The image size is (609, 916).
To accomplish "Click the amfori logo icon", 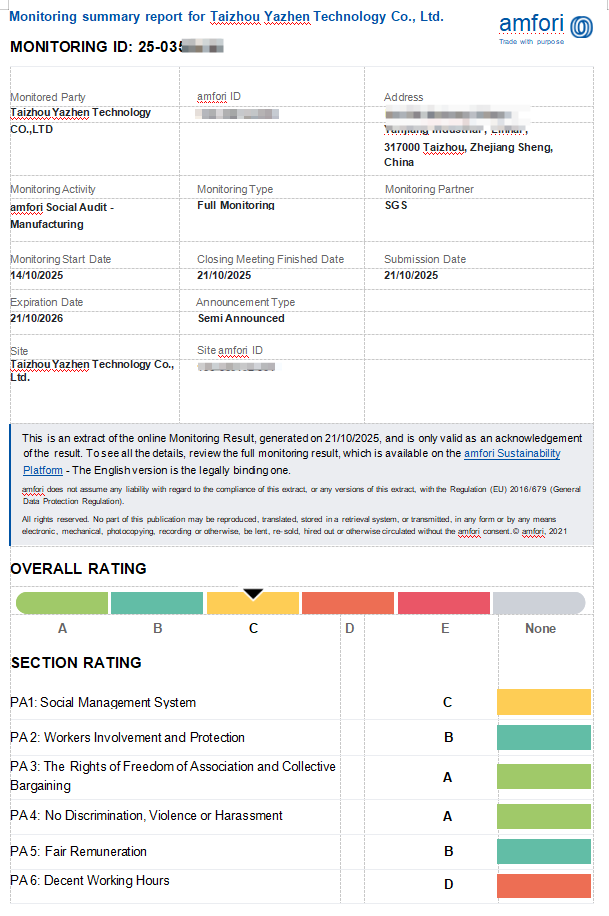I will 582,26.
